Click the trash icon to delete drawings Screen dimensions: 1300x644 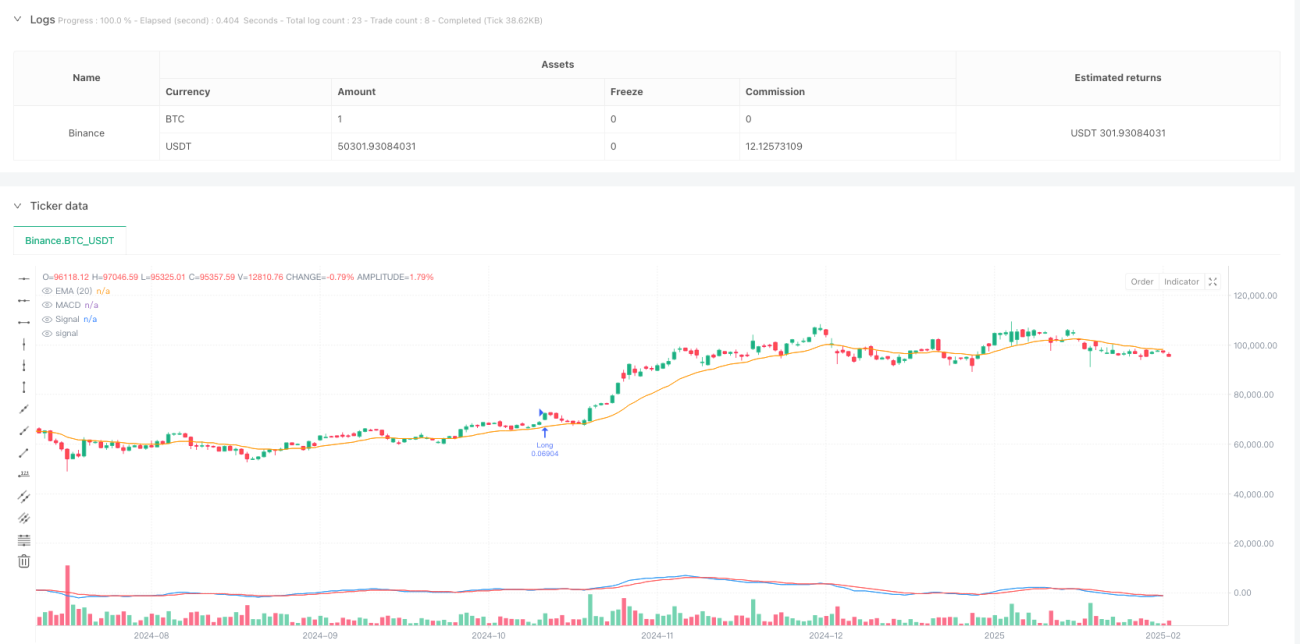tap(24, 561)
